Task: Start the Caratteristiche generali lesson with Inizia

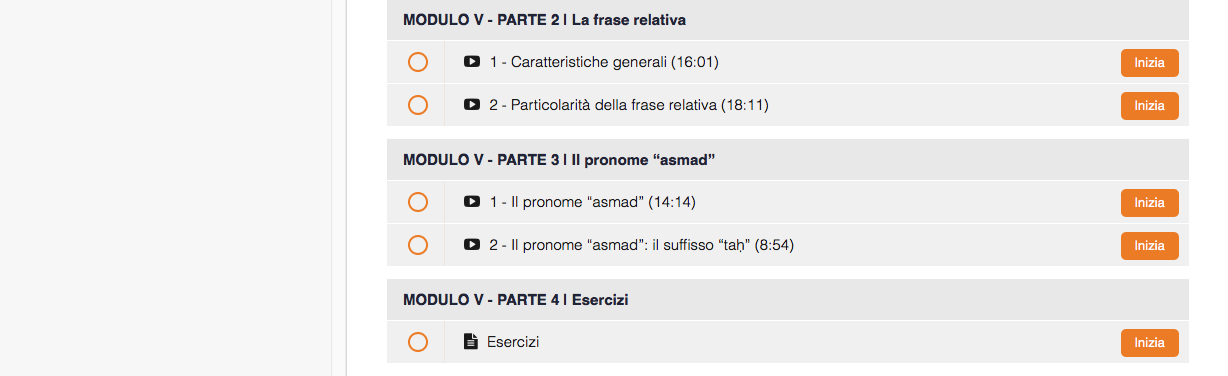Action: click(1149, 63)
